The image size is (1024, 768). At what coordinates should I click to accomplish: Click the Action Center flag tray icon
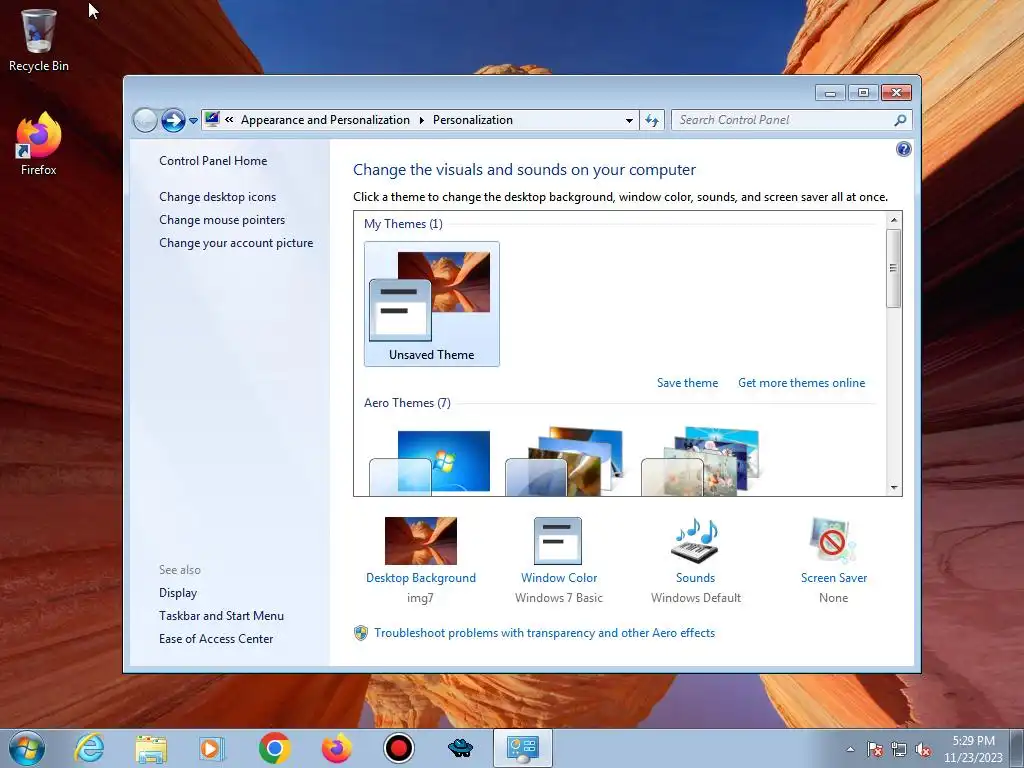(875, 749)
